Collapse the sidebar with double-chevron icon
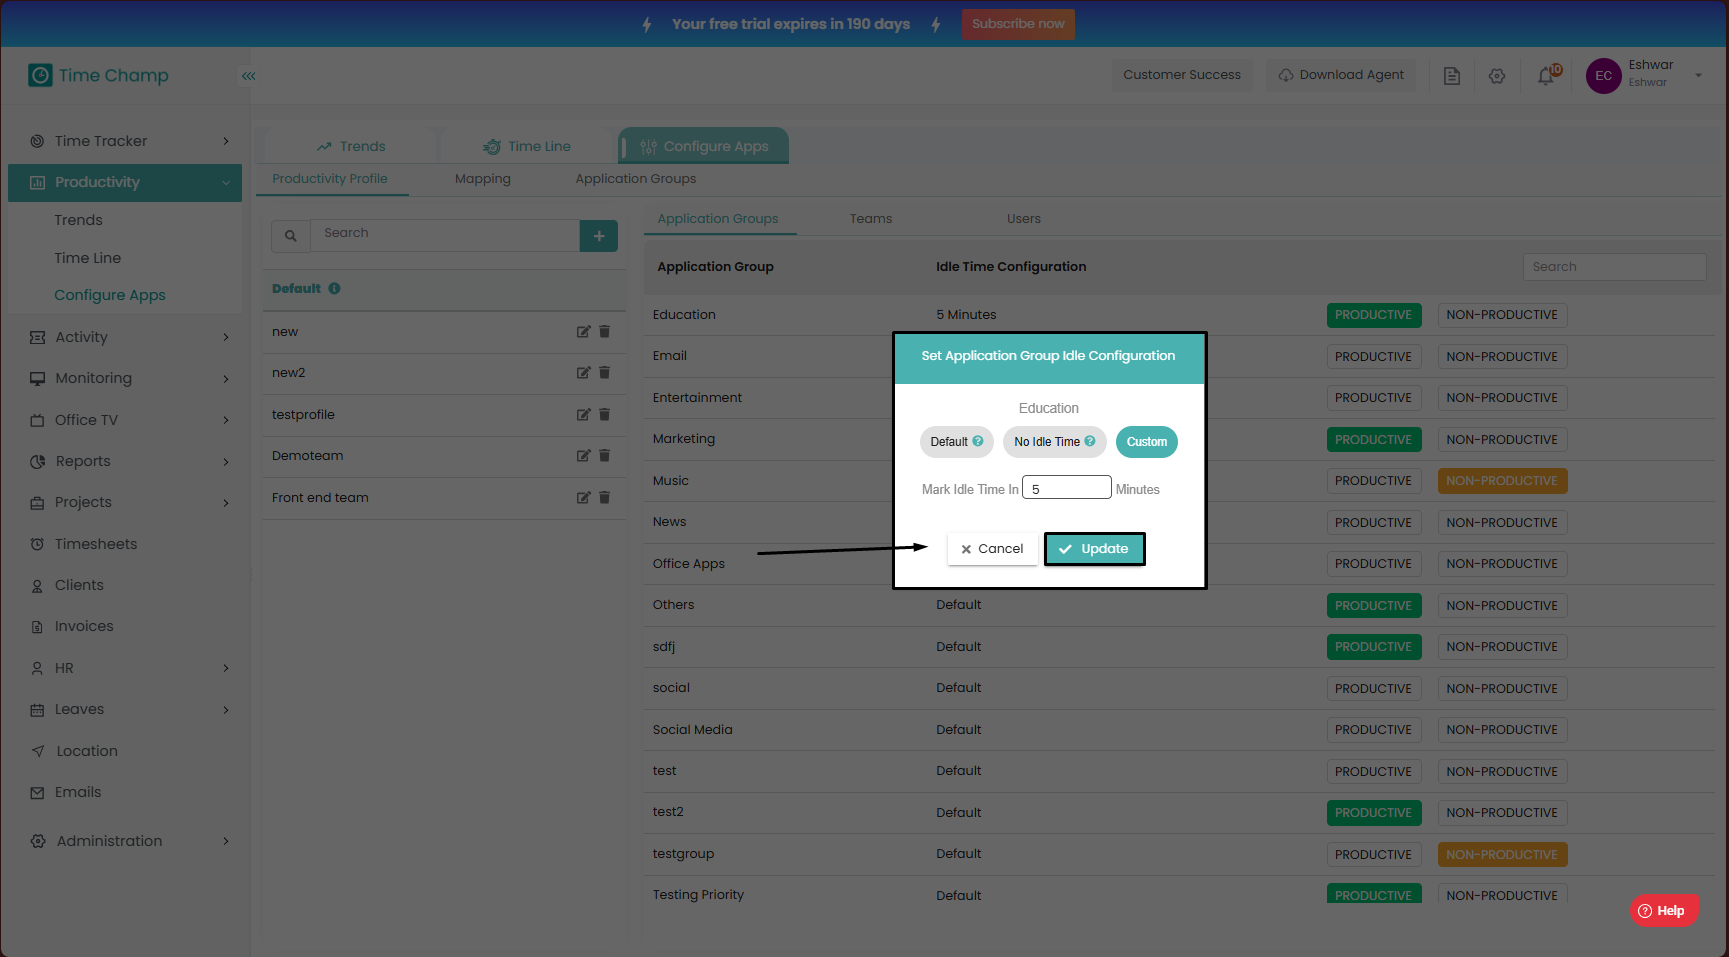This screenshot has height=957, width=1729. (x=248, y=76)
